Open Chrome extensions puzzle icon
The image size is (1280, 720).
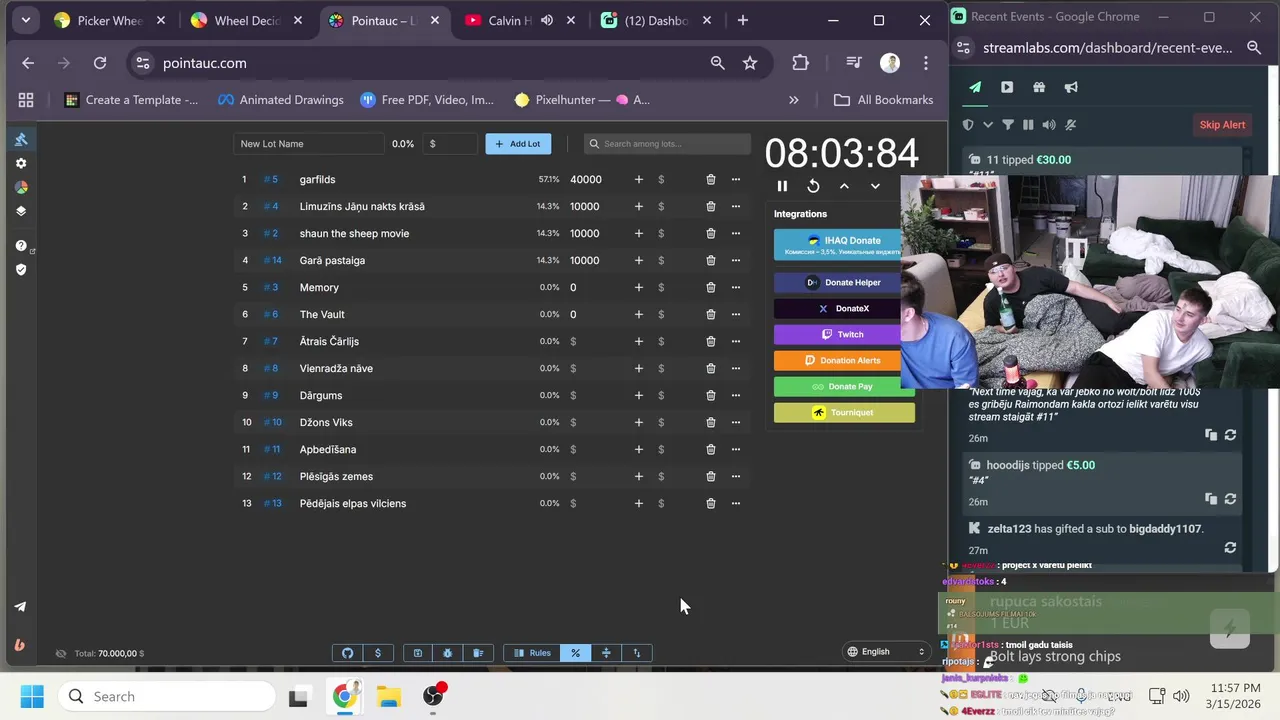point(800,63)
